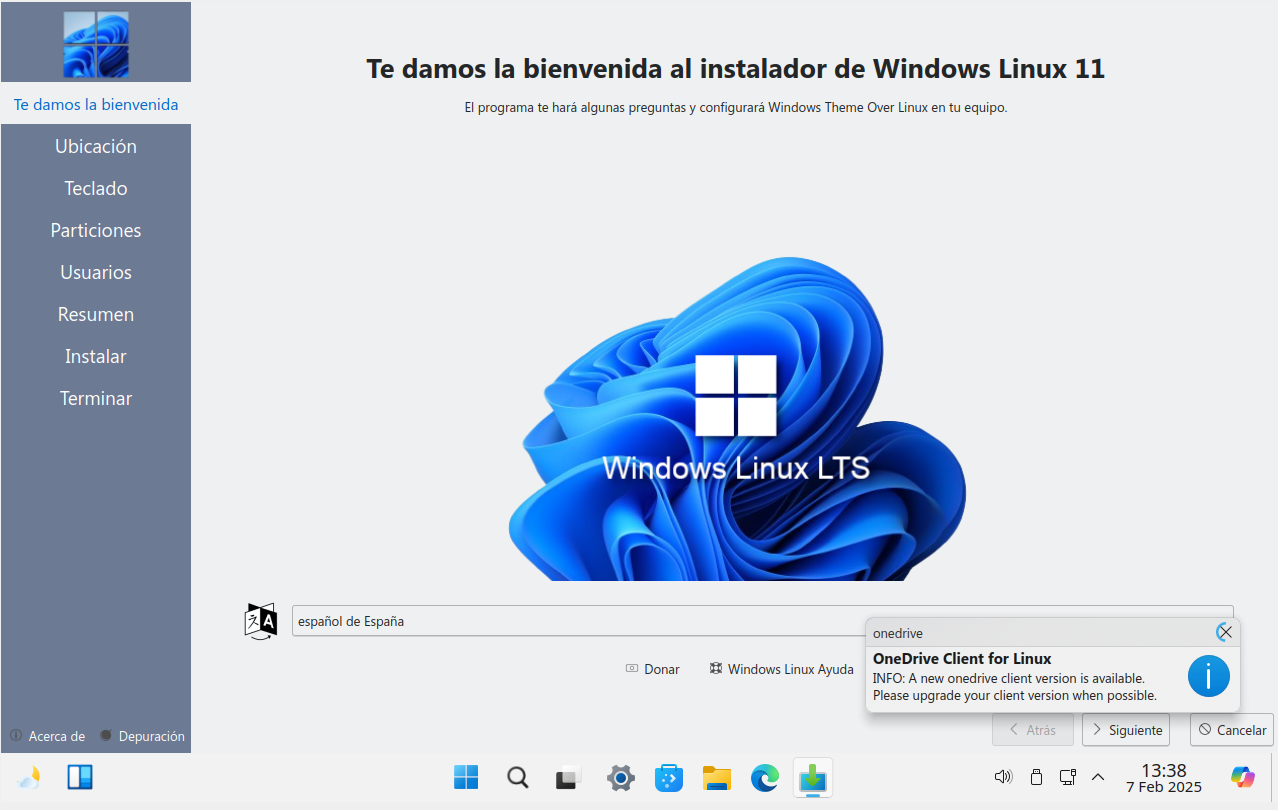Screen dimensions: 1278x810
Task: Open the software store app
Action: 668,777
